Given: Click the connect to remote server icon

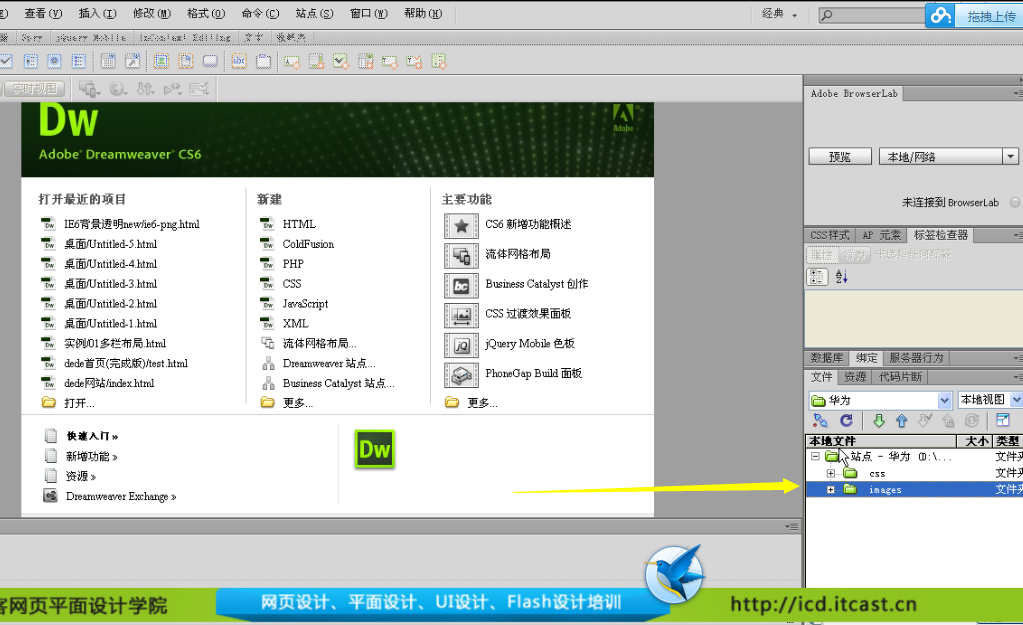Looking at the screenshot, I should [x=820, y=421].
